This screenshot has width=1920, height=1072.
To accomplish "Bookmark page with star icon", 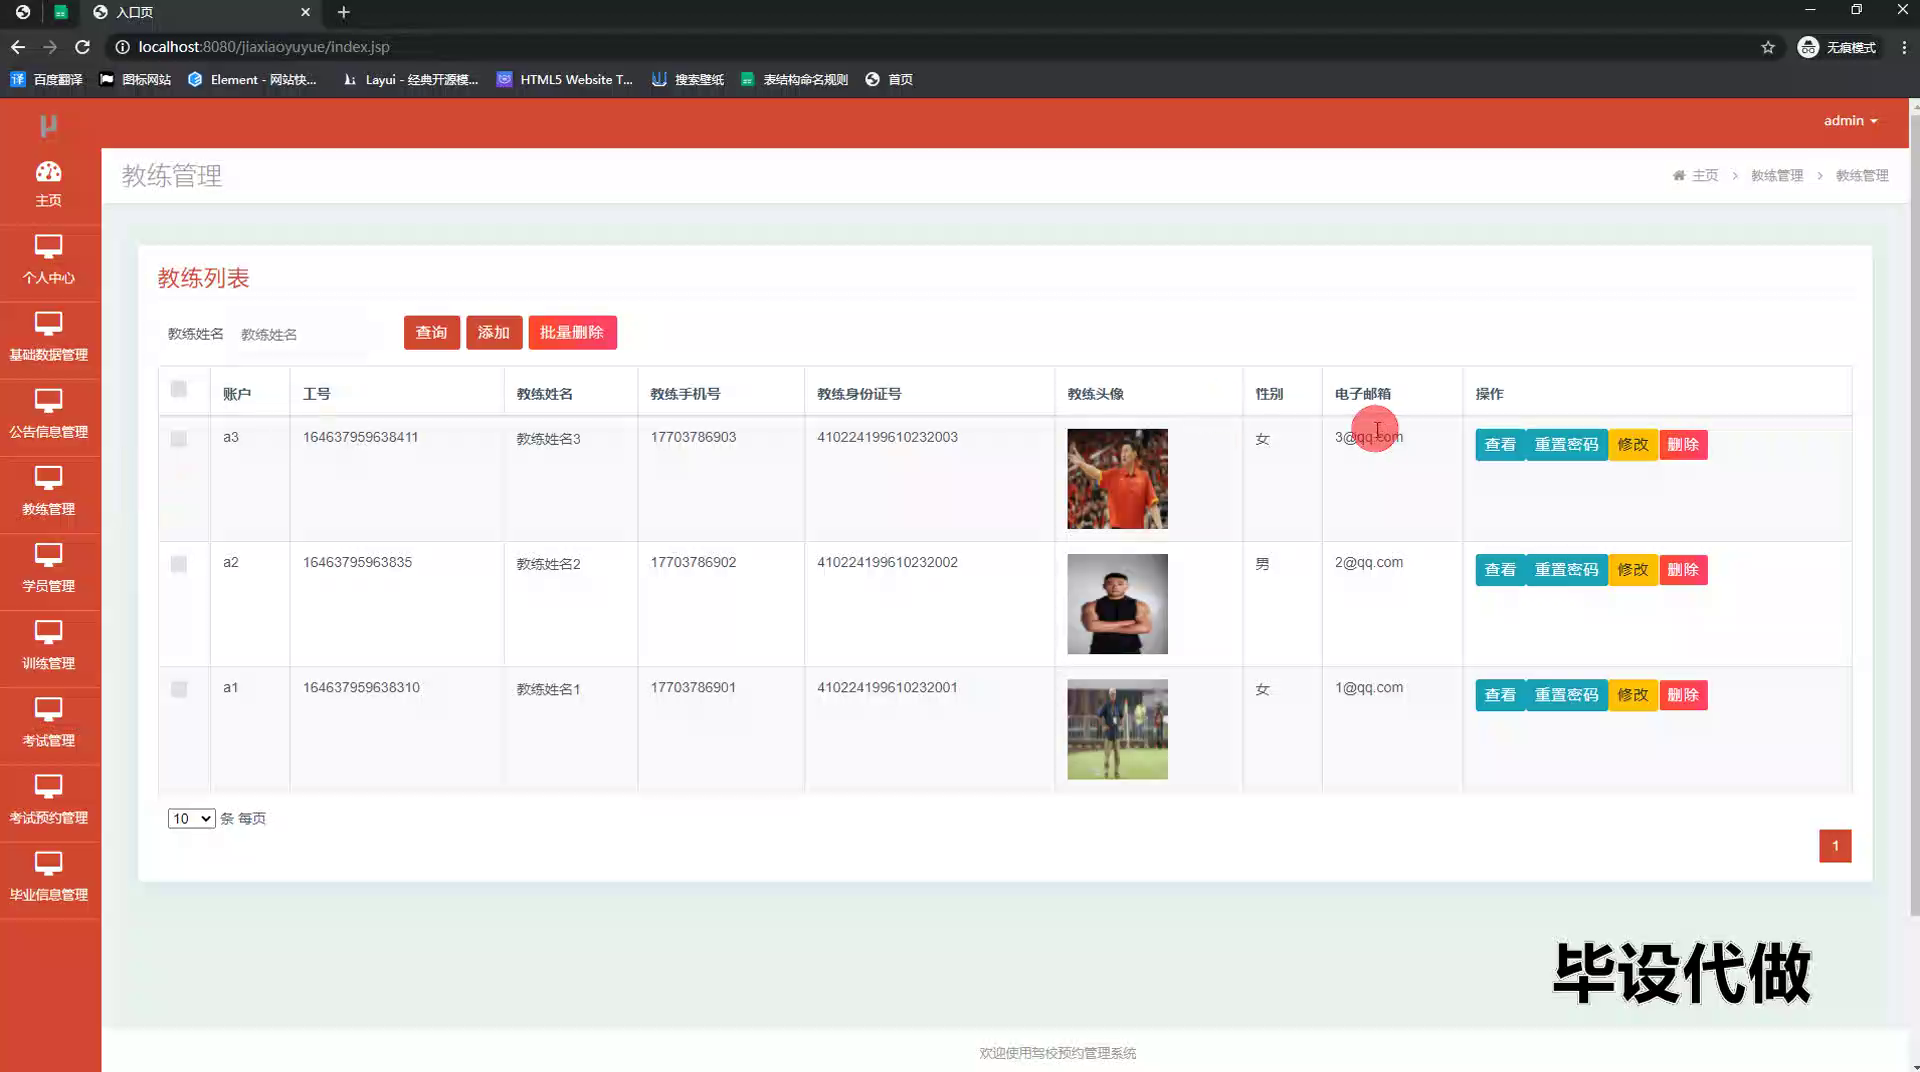I will coord(1768,47).
